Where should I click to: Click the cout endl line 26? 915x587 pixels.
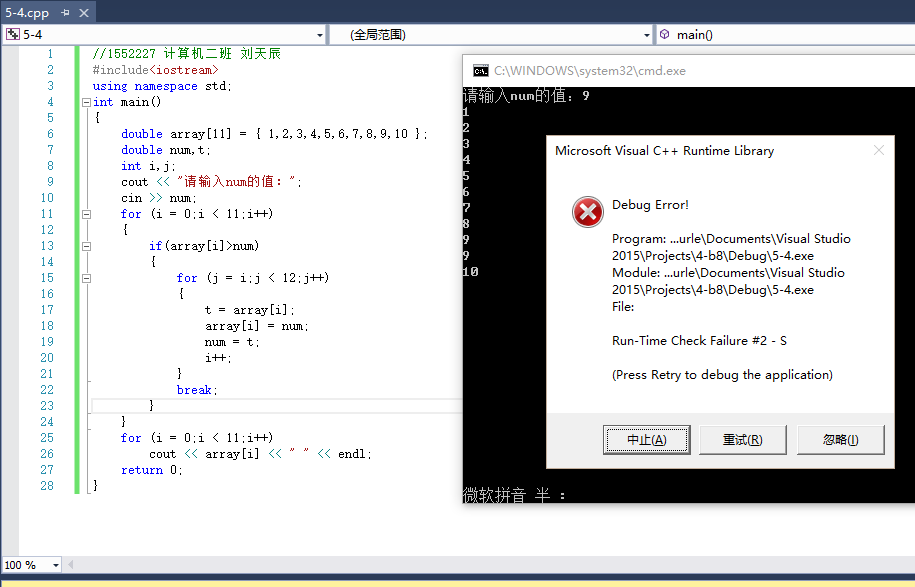[x=260, y=454]
